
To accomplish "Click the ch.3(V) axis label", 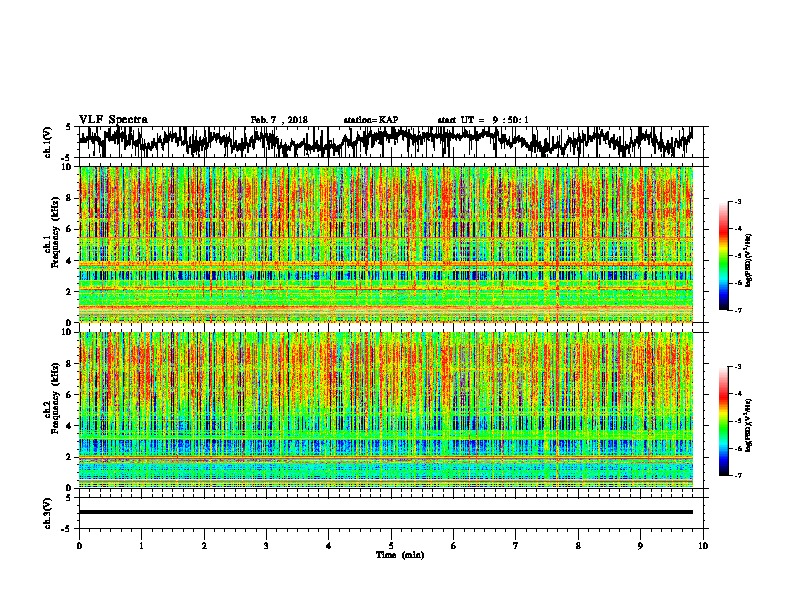I will coord(47,513).
